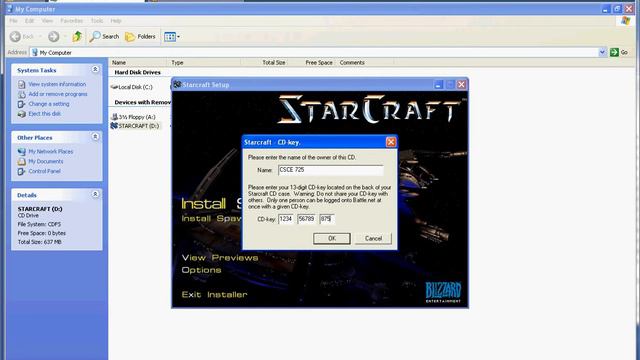Open Search in My Computer toolbar
640x360 pixels.
(x=104, y=37)
